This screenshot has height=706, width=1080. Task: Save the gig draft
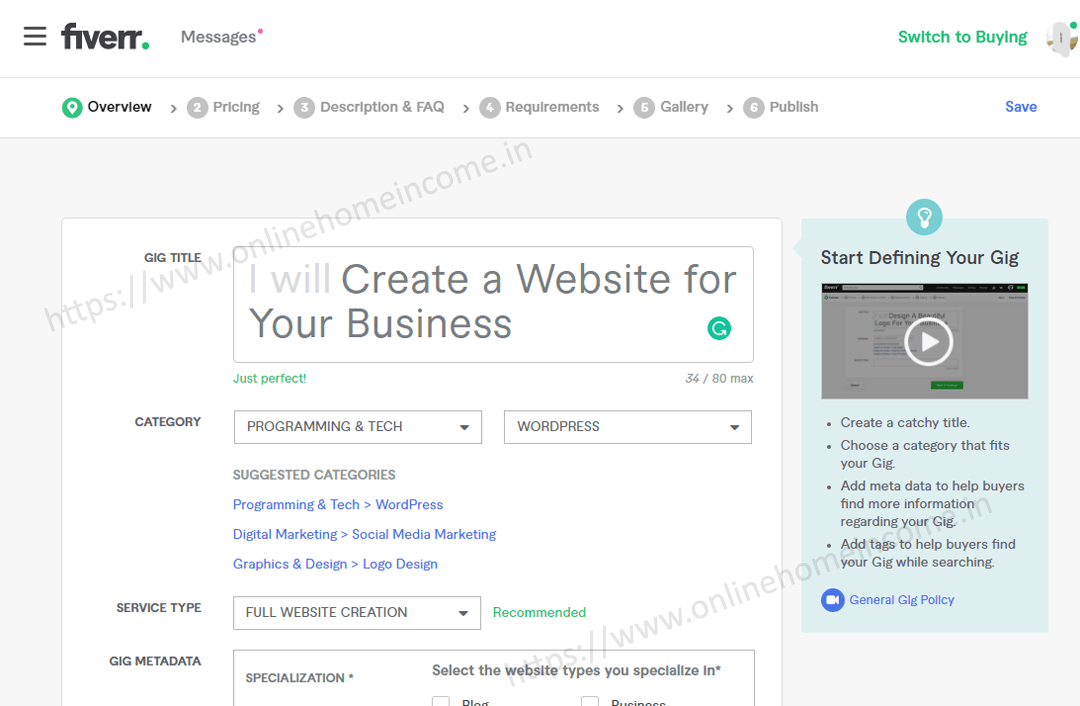click(1021, 107)
